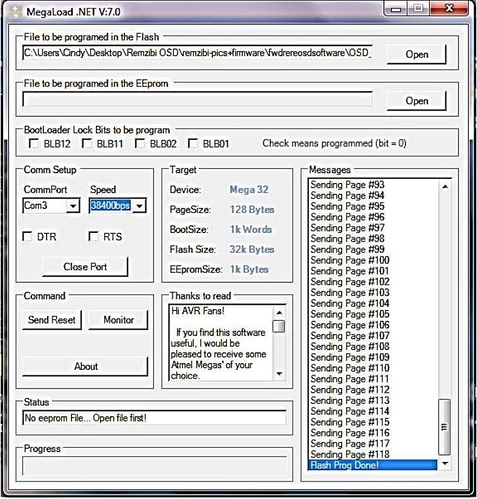477x499 pixels.
Task: Click scroll down arrow in Thanks to read box
Action: (279, 374)
